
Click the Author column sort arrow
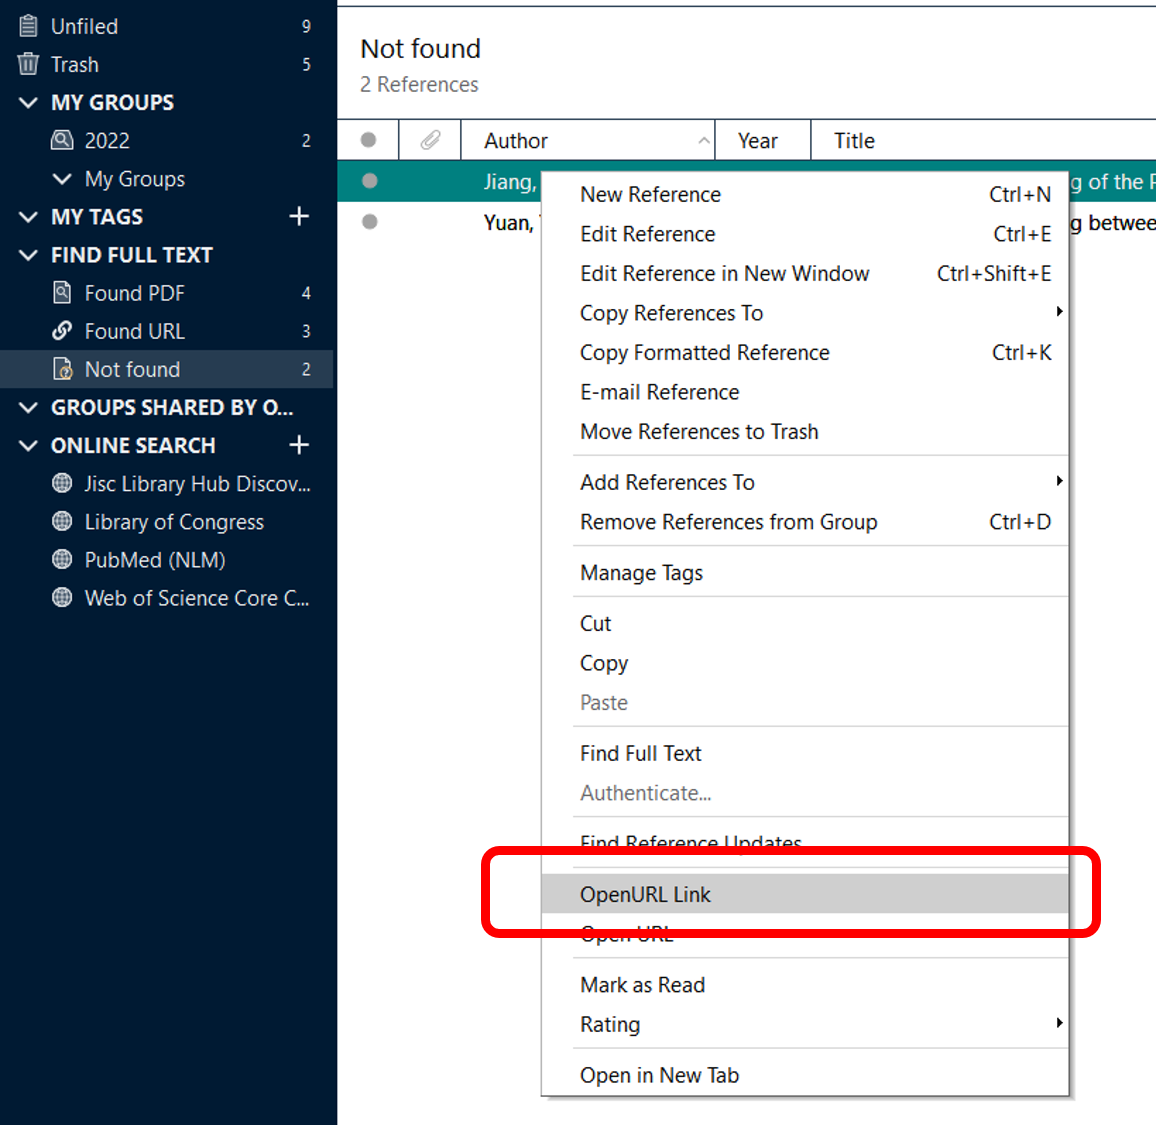click(704, 140)
